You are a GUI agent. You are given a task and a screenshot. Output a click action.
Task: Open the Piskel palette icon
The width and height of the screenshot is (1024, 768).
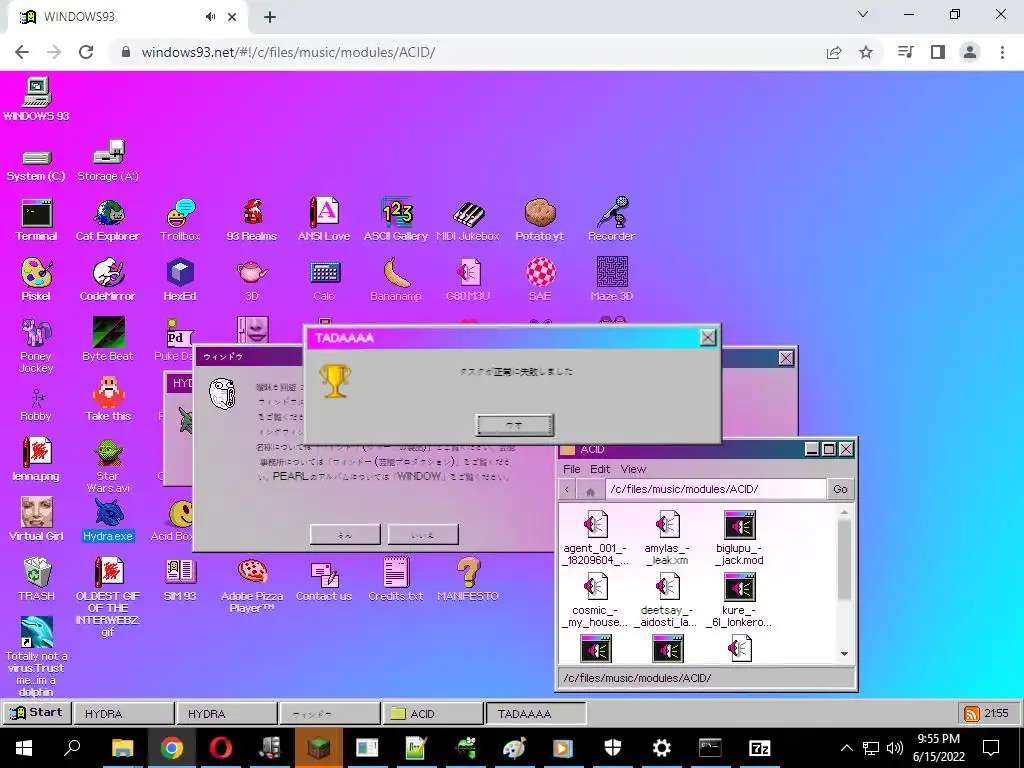(x=37, y=272)
